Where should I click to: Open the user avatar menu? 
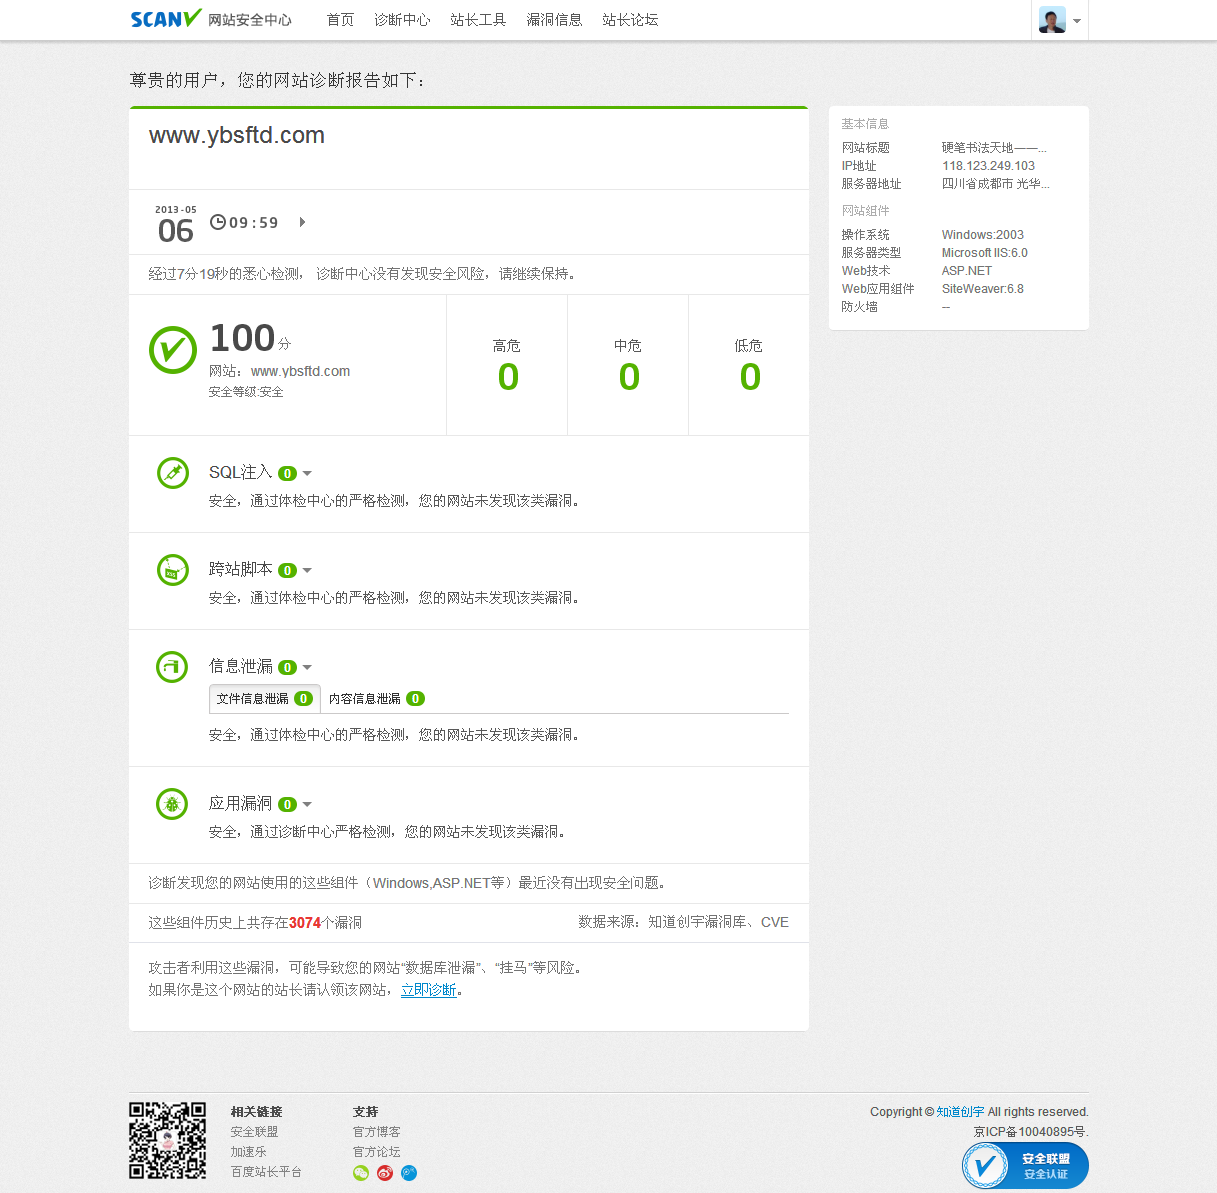pos(1059,20)
